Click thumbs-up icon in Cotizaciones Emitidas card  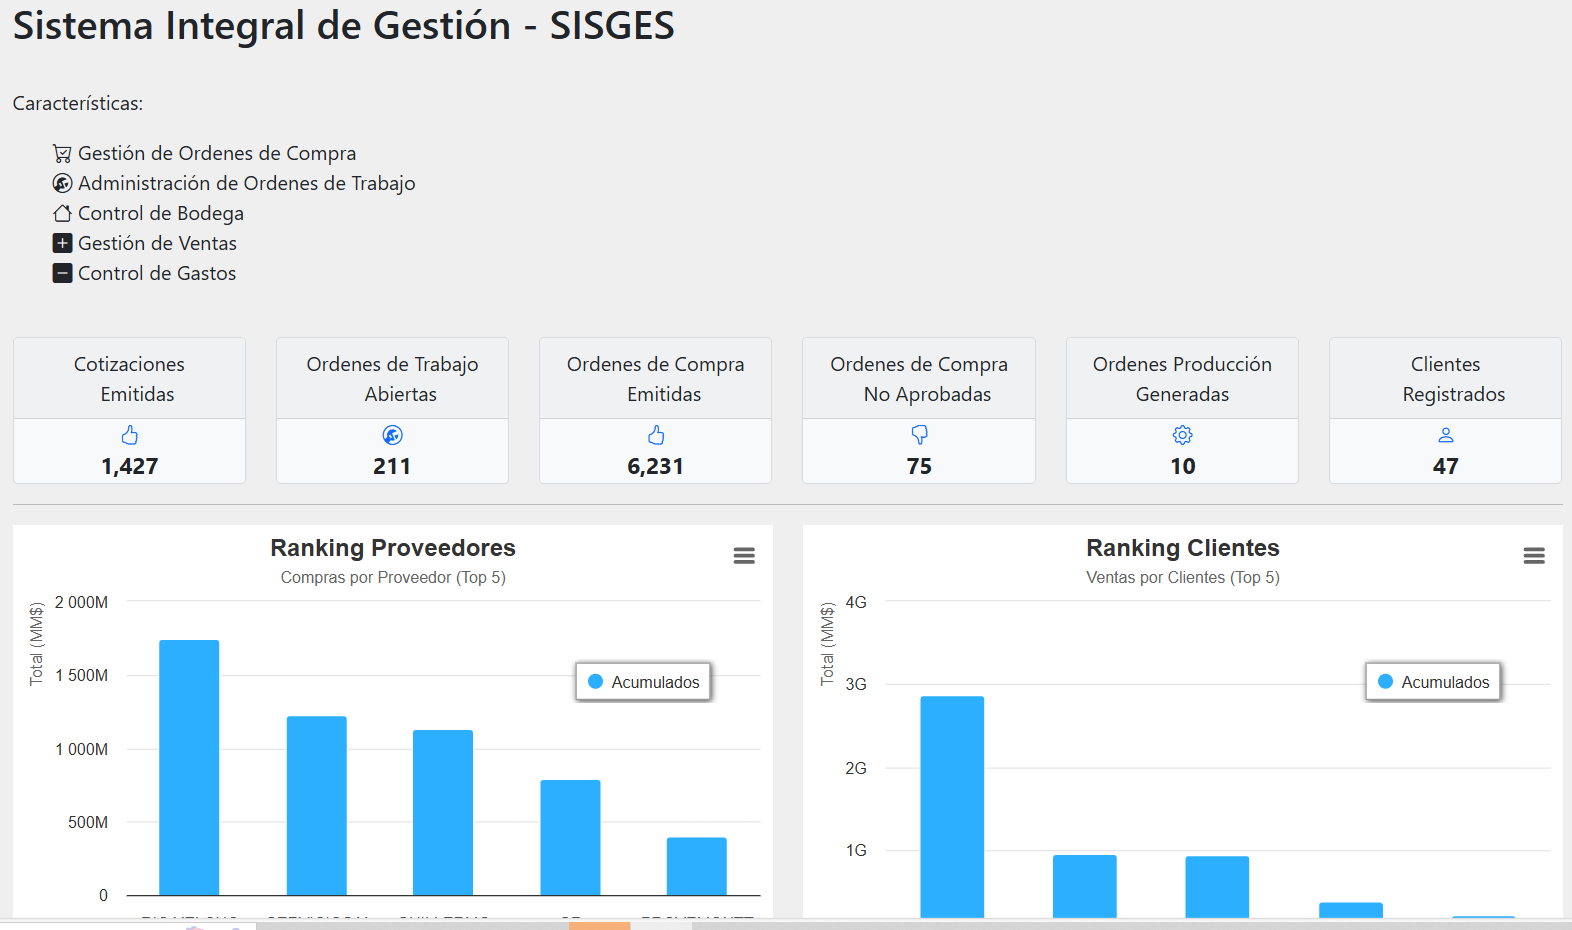click(130, 435)
